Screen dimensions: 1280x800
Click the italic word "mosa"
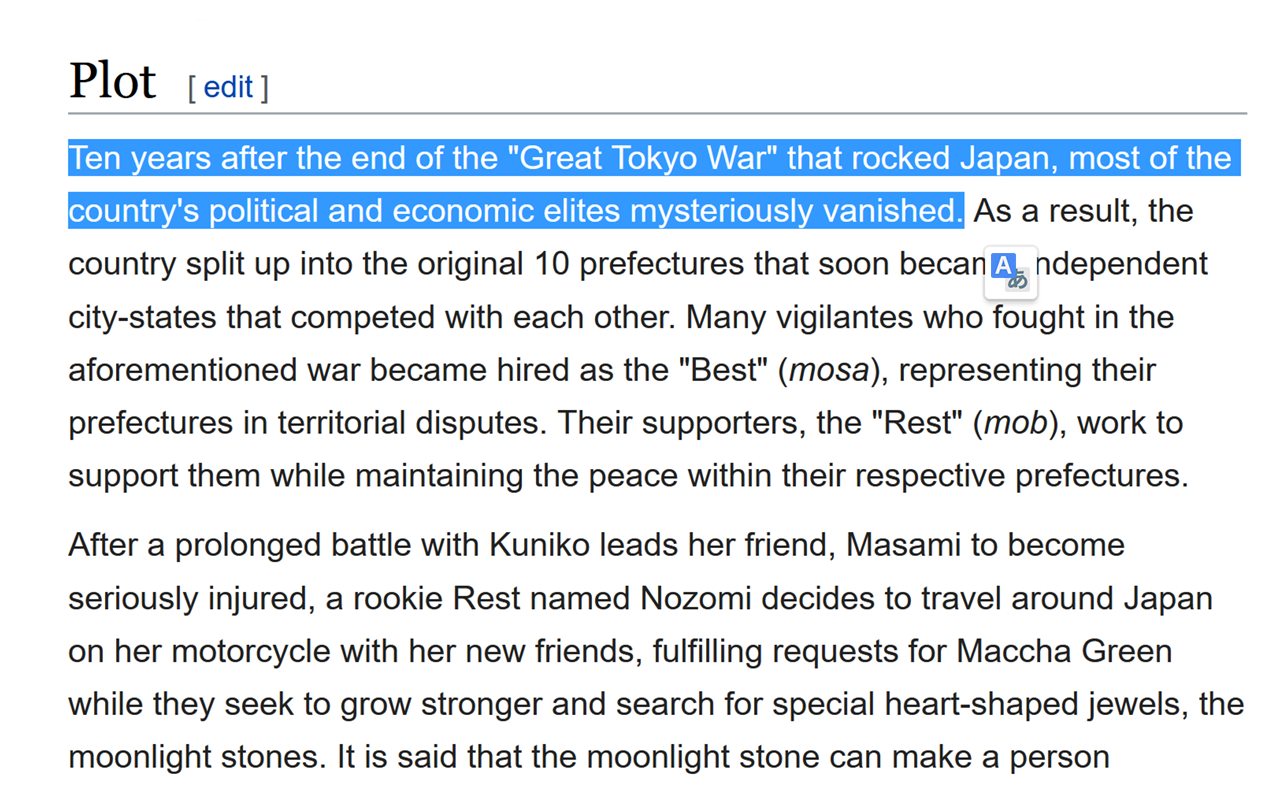tap(829, 370)
